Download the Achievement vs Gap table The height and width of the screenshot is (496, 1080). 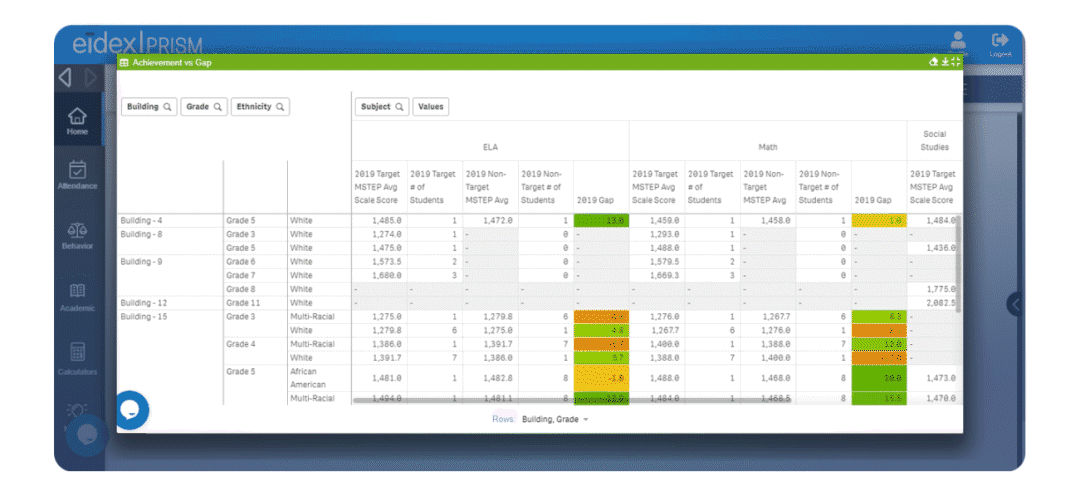coord(945,62)
